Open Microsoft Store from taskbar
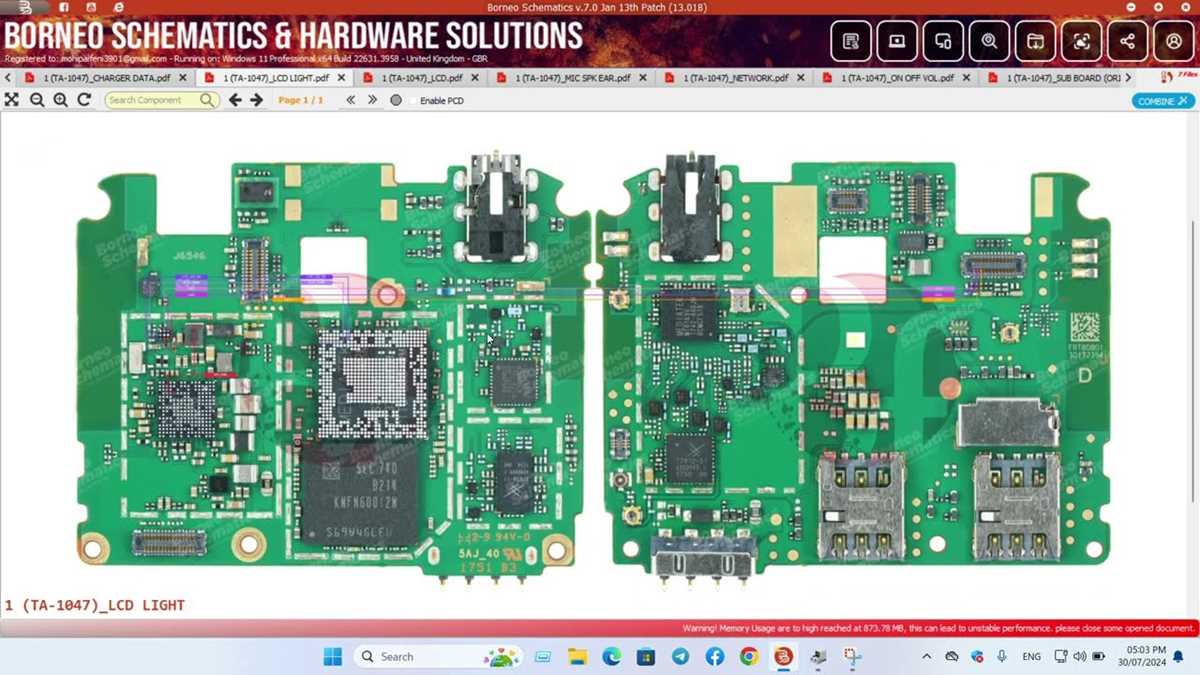The width and height of the screenshot is (1200, 675). pyautogui.click(x=646, y=657)
